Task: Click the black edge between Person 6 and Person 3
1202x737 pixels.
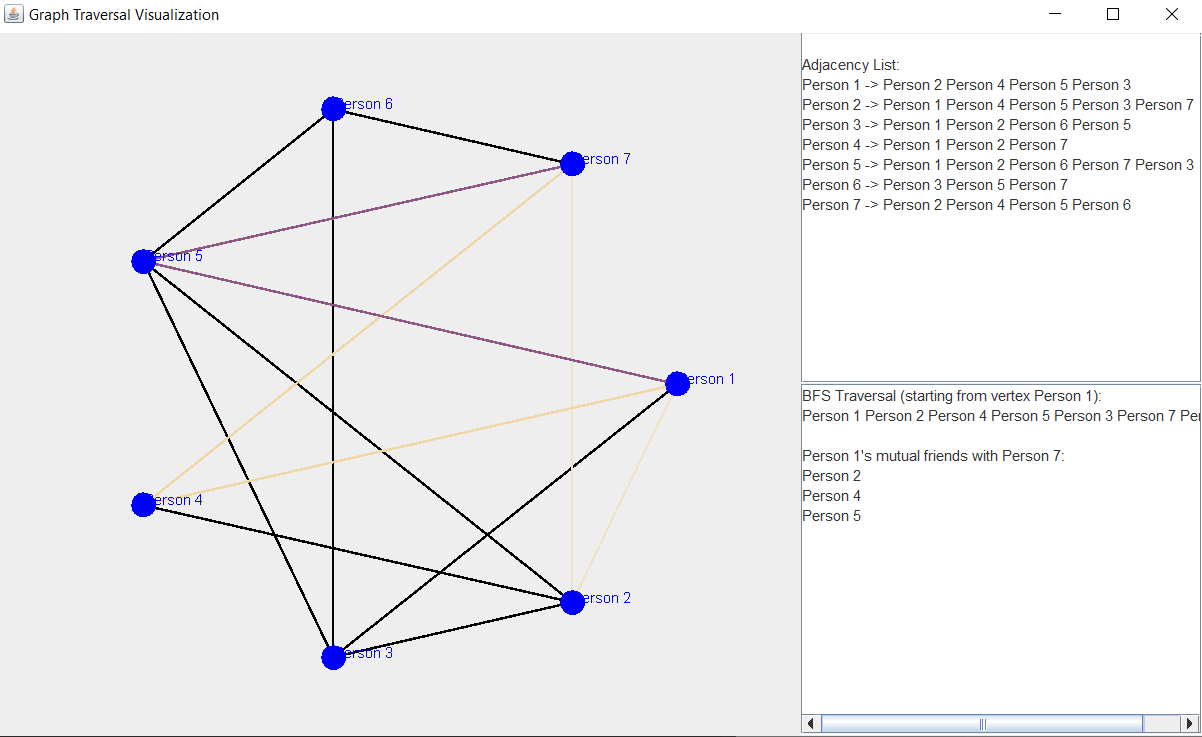Action: (x=334, y=400)
